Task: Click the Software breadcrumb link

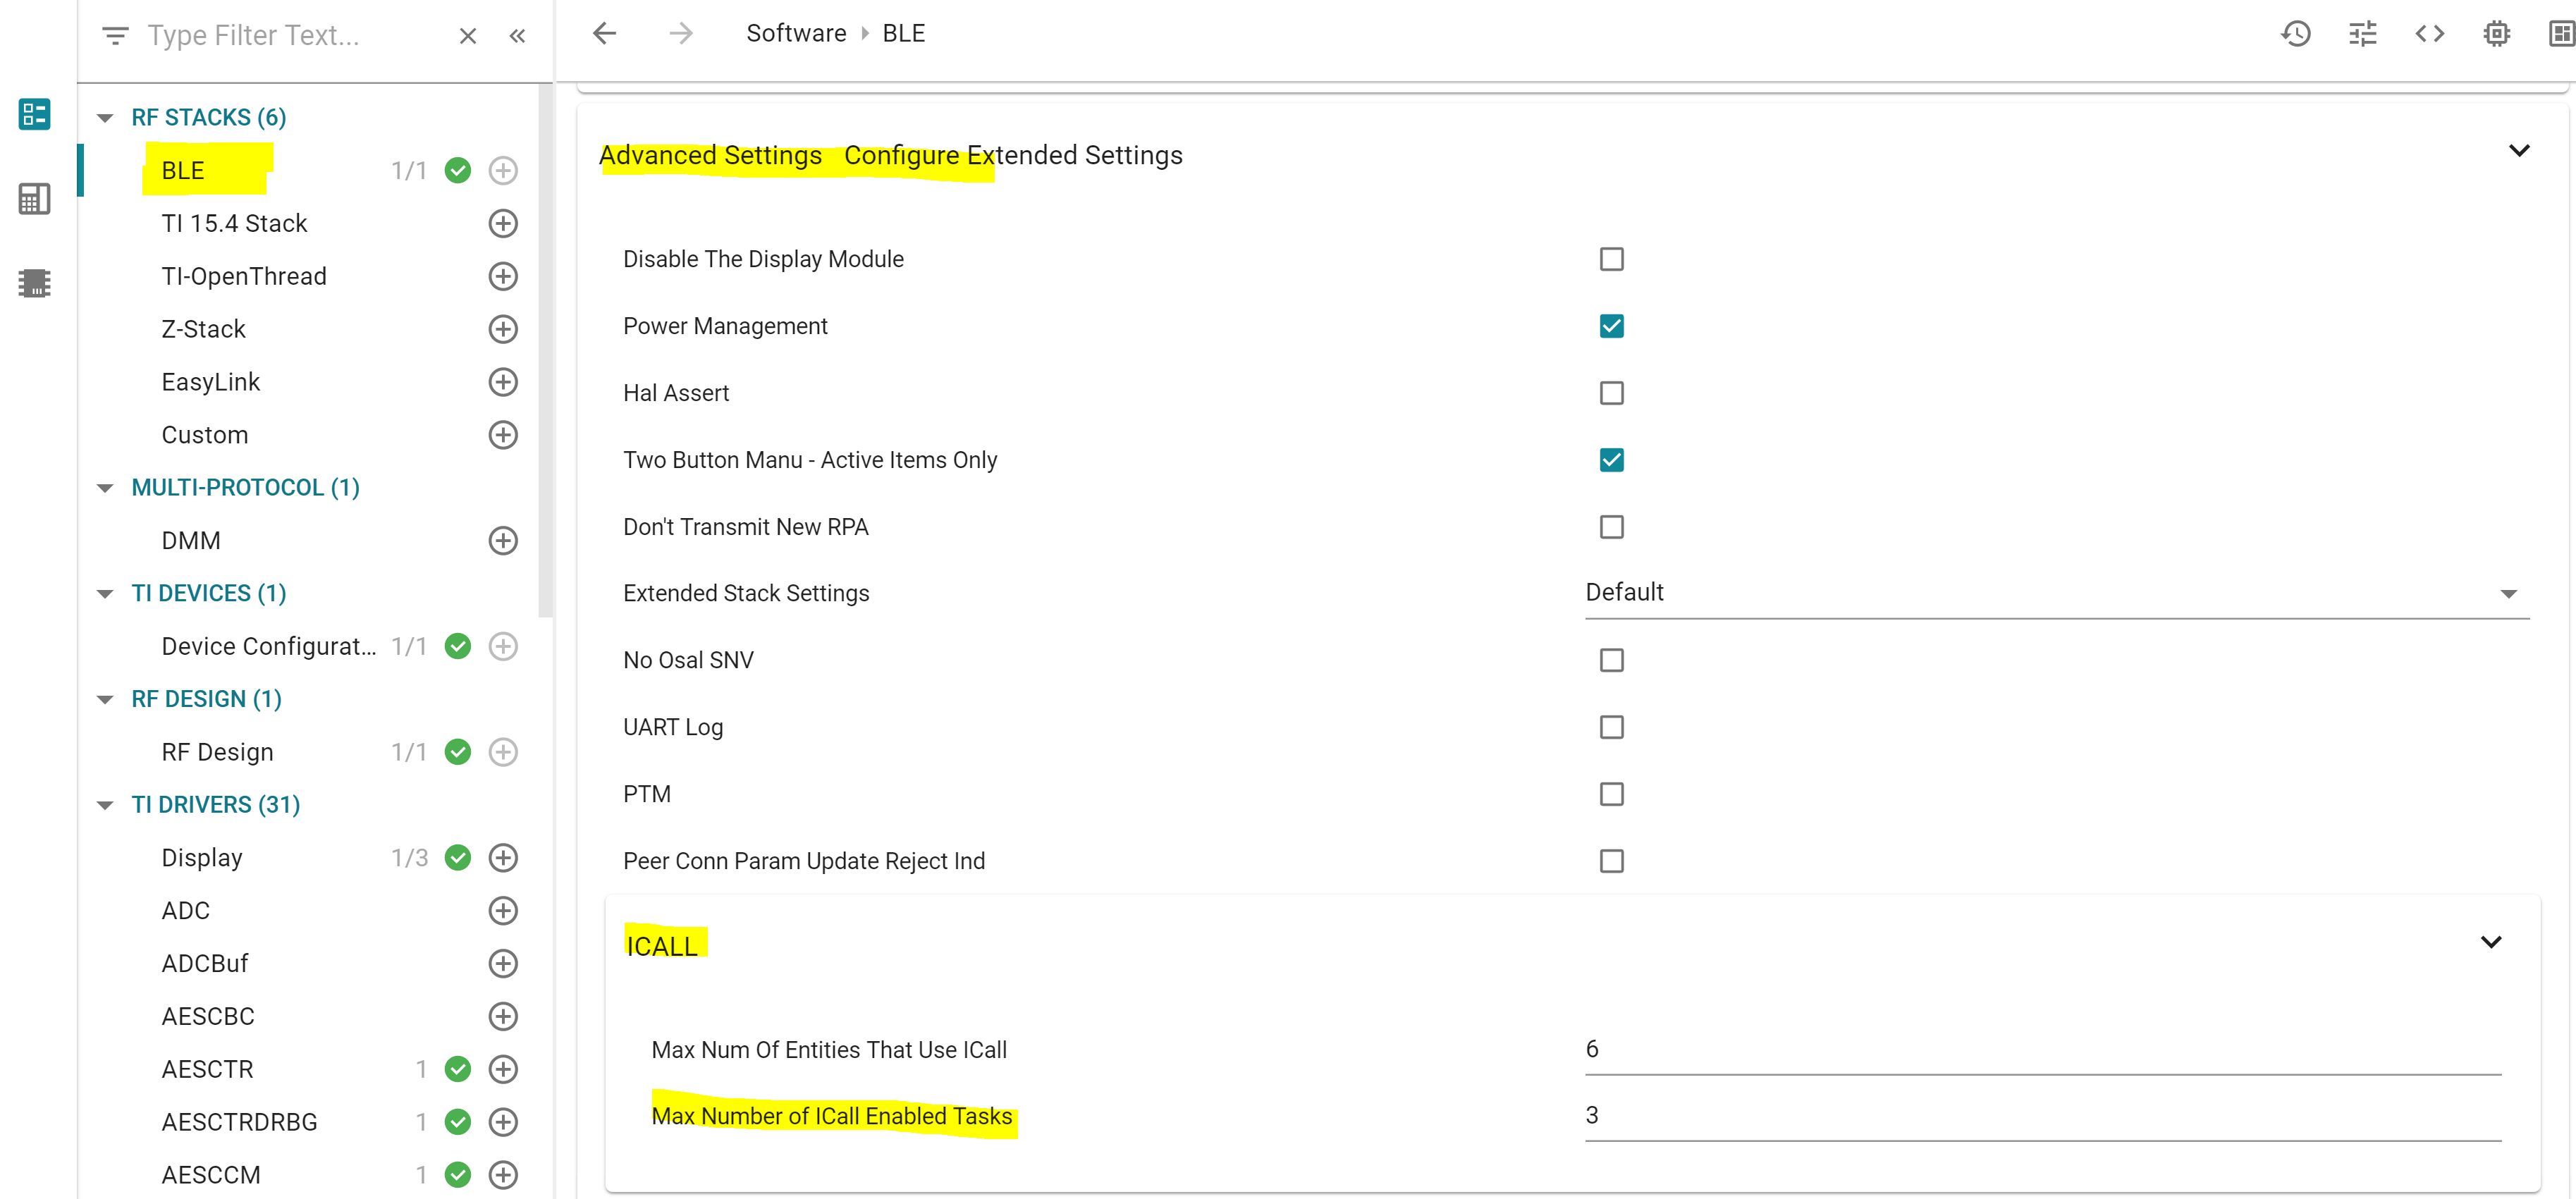Action: (796, 34)
